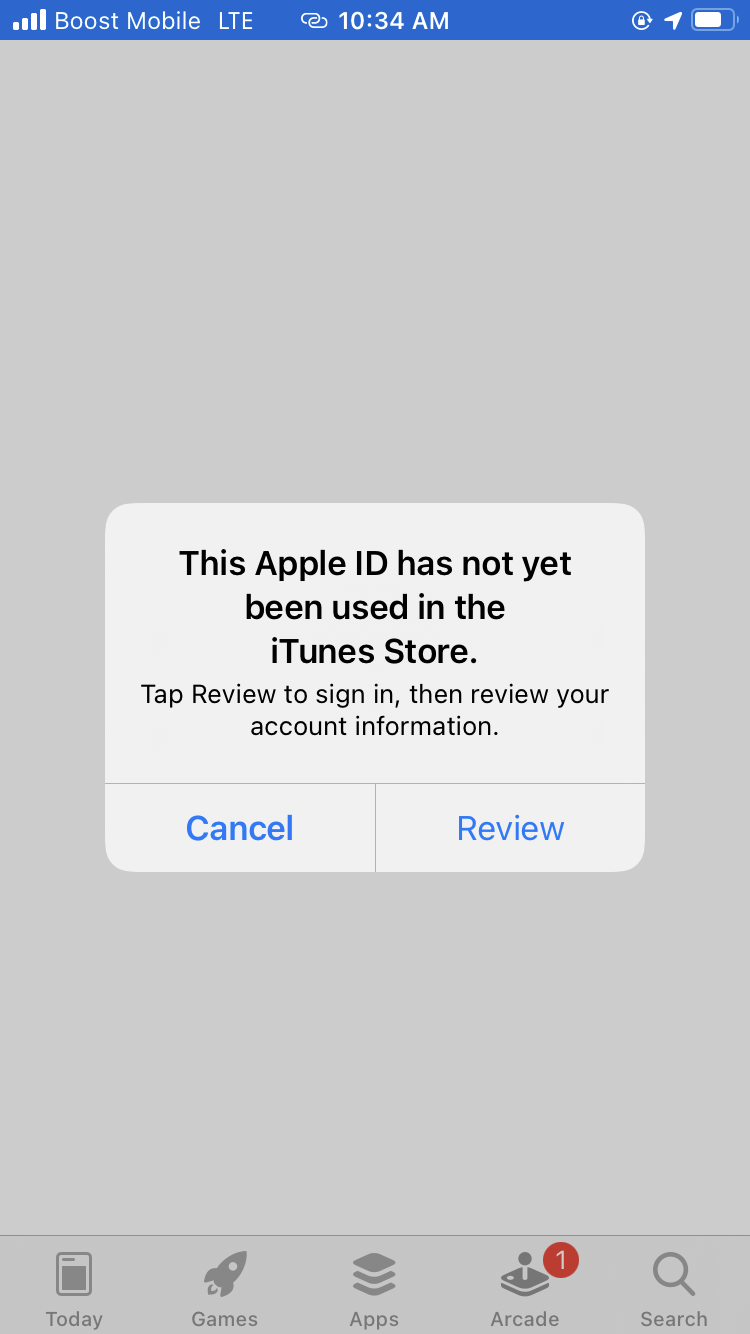The width and height of the screenshot is (750, 1334).
Task: Open the Apps stacked layers icon
Action: tap(374, 1275)
